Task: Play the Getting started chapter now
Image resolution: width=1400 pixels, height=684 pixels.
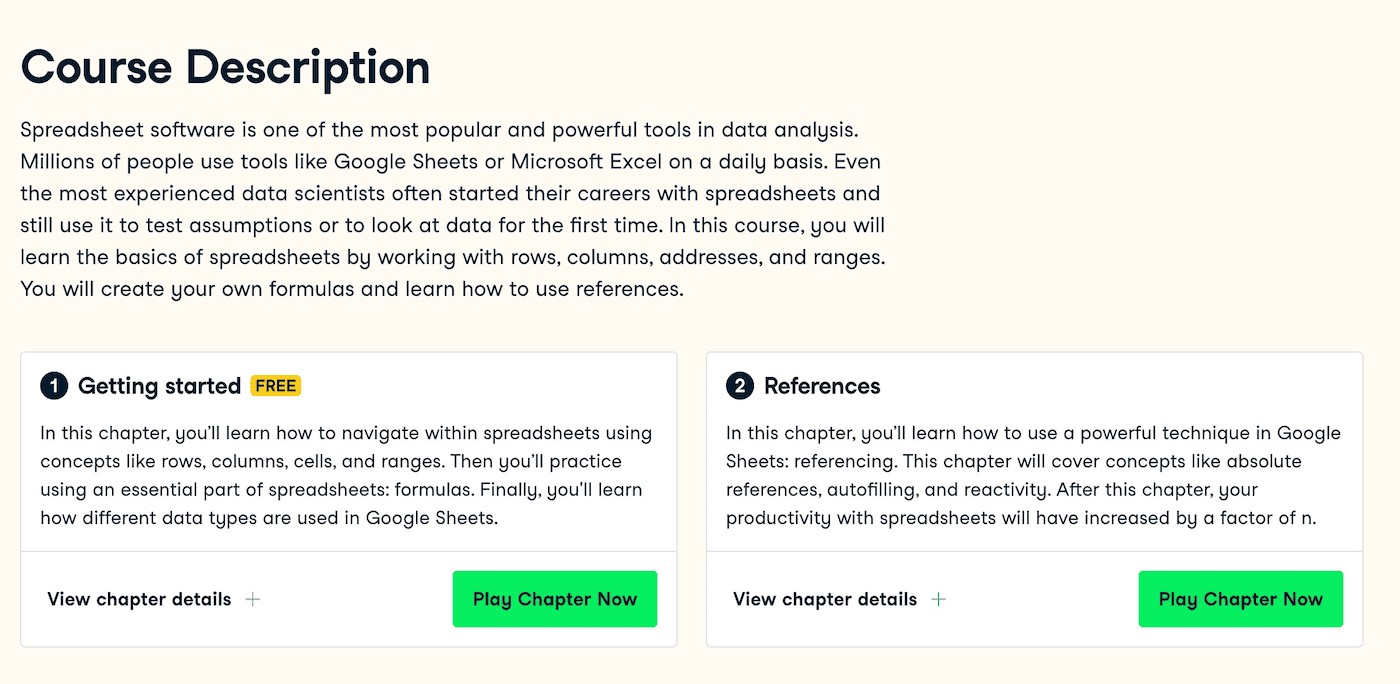Action: pos(555,599)
